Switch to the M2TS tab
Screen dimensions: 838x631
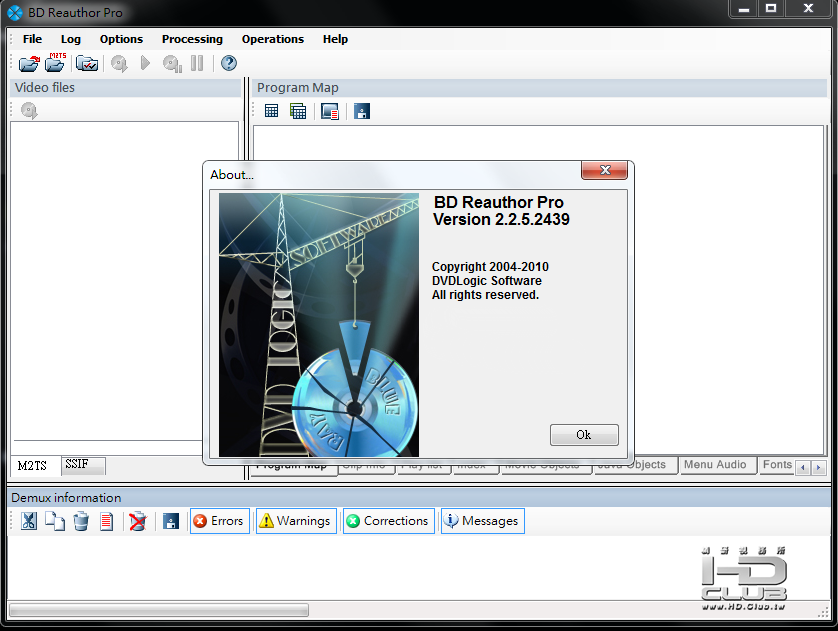point(35,466)
